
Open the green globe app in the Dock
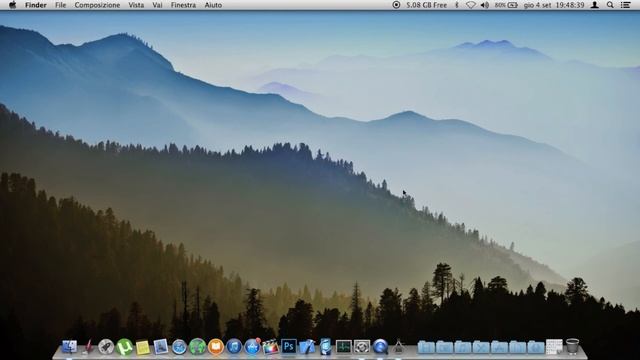pos(198,347)
